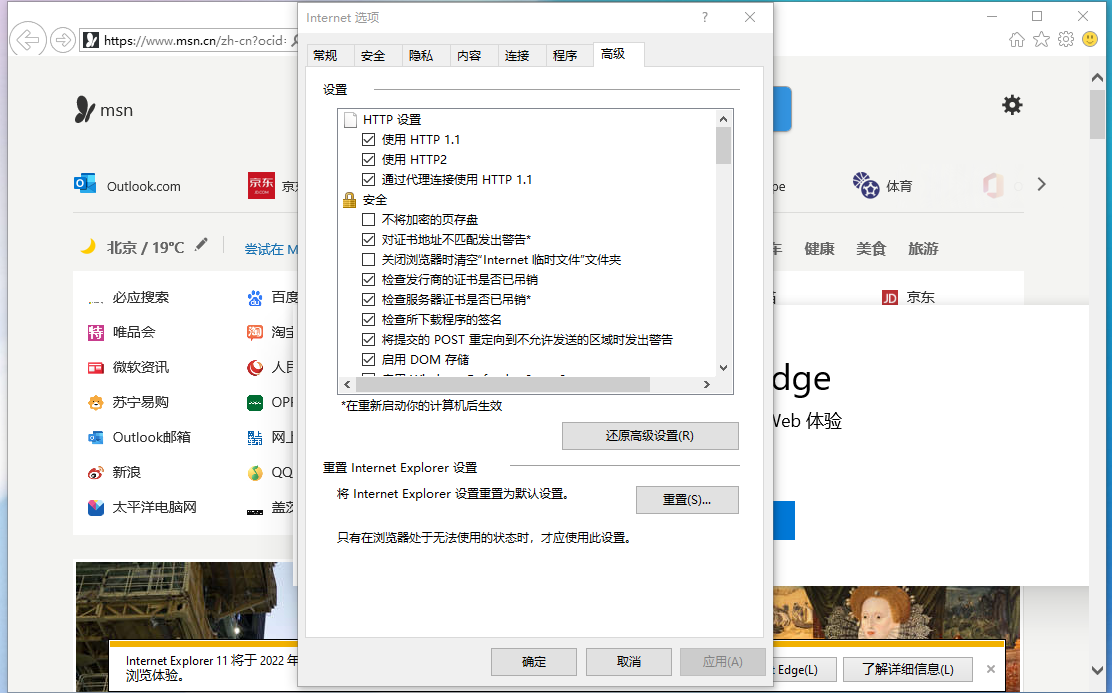Toggle 检查所下载程序的签名 checkbox
Viewport: 1112px width, 693px height.
[x=368, y=320]
